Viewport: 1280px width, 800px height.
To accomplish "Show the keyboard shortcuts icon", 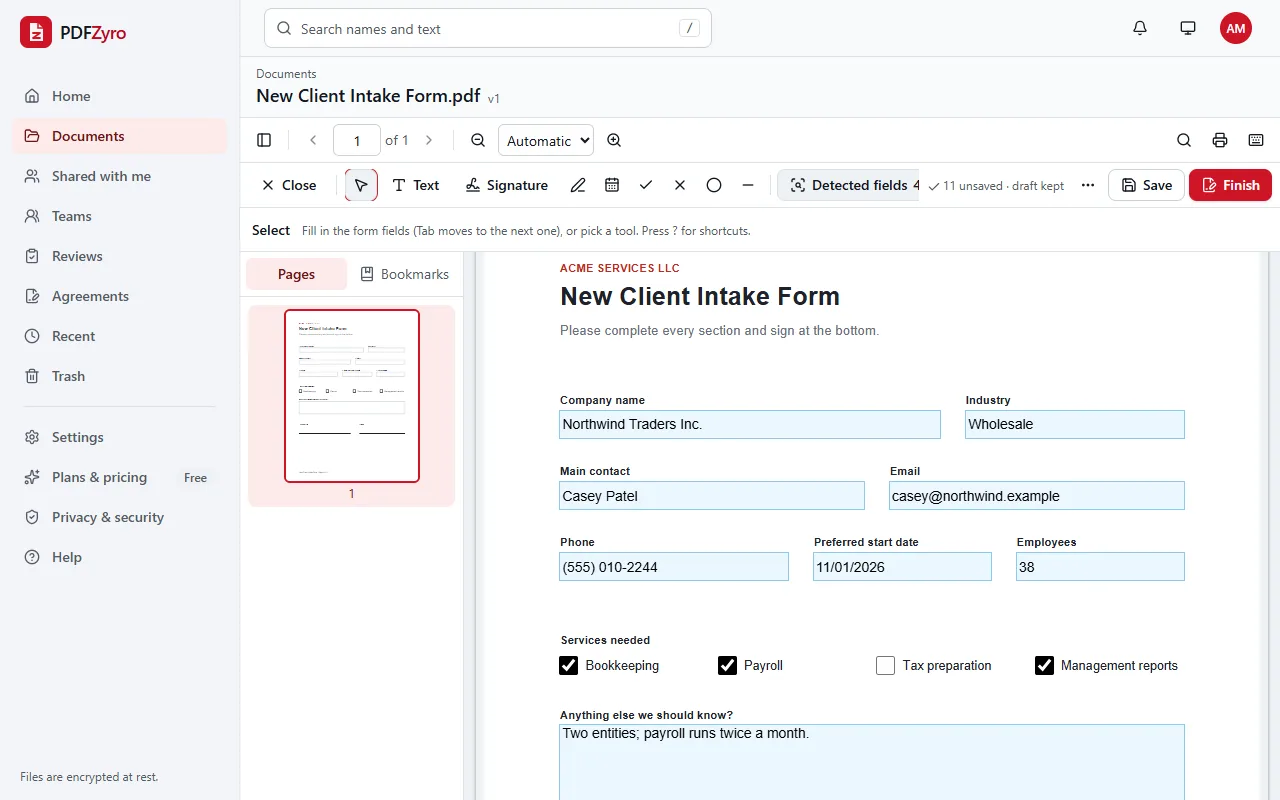I will (1256, 140).
